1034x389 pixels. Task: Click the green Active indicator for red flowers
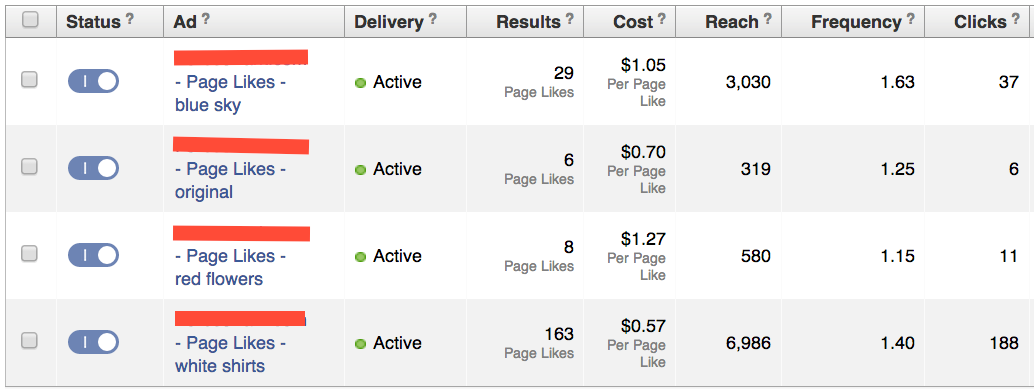pyautogui.click(x=360, y=257)
